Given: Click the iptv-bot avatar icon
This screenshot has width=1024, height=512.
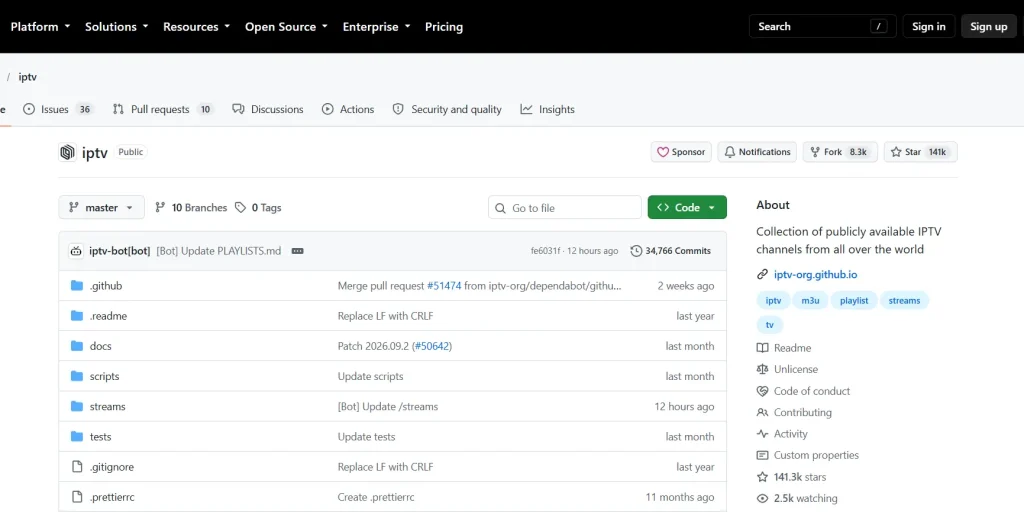Looking at the screenshot, I should (76, 251).
